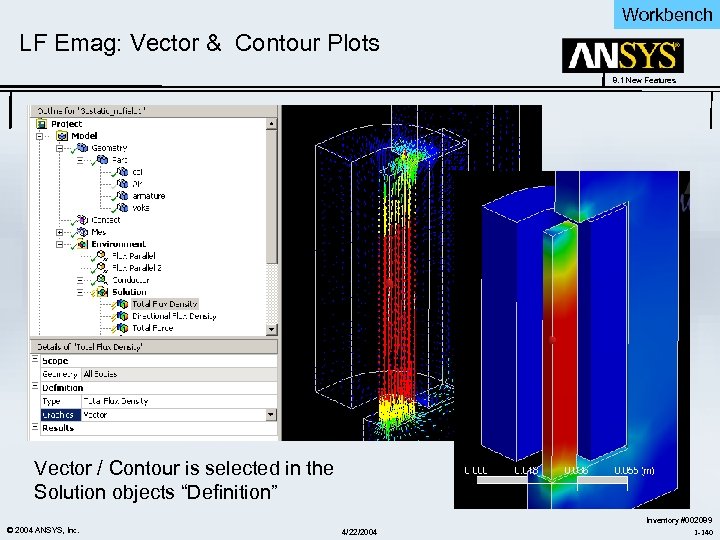
Task: Click the armature body icon
Action: [x=123, y=196]
